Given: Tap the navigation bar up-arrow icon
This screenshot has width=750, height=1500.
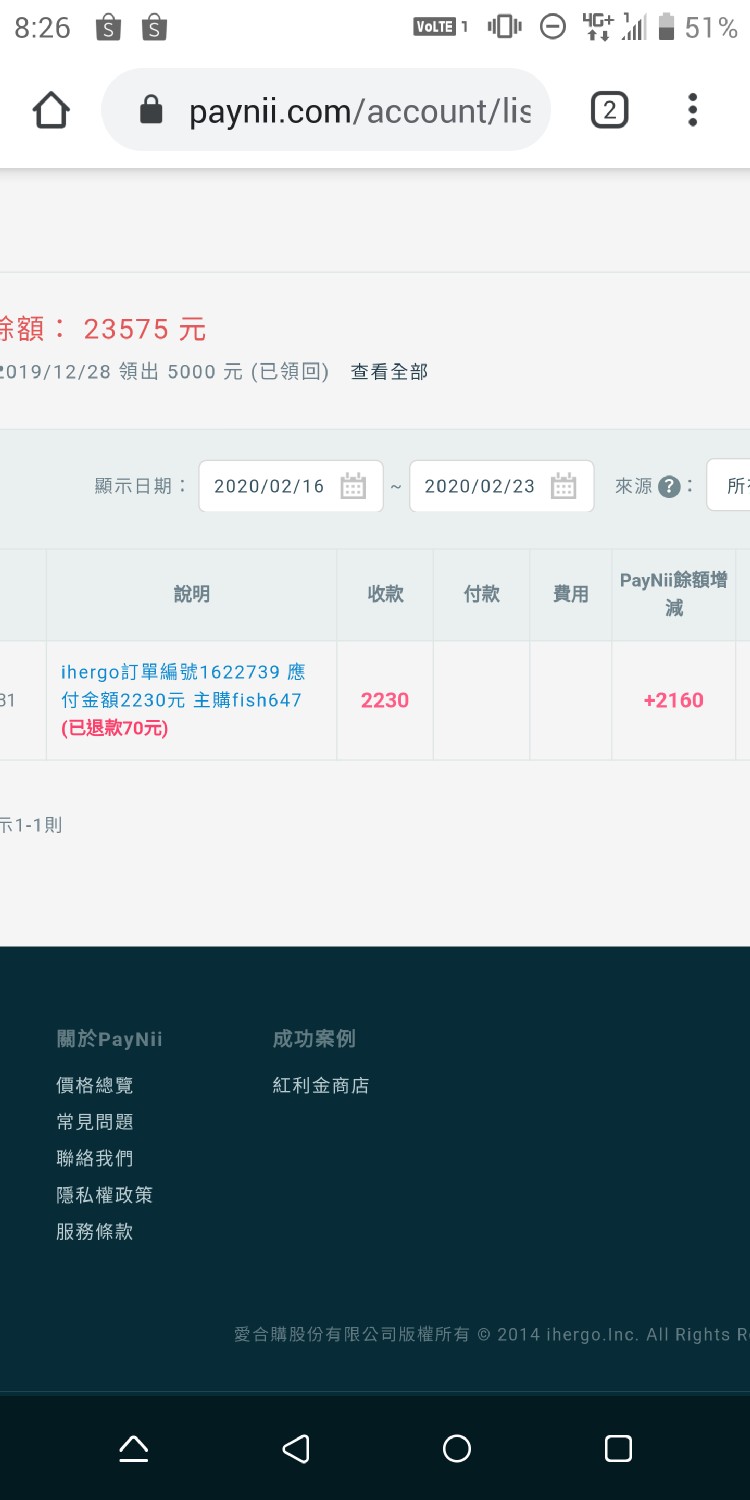Looking at the screenshot, I should (134, 1448).
